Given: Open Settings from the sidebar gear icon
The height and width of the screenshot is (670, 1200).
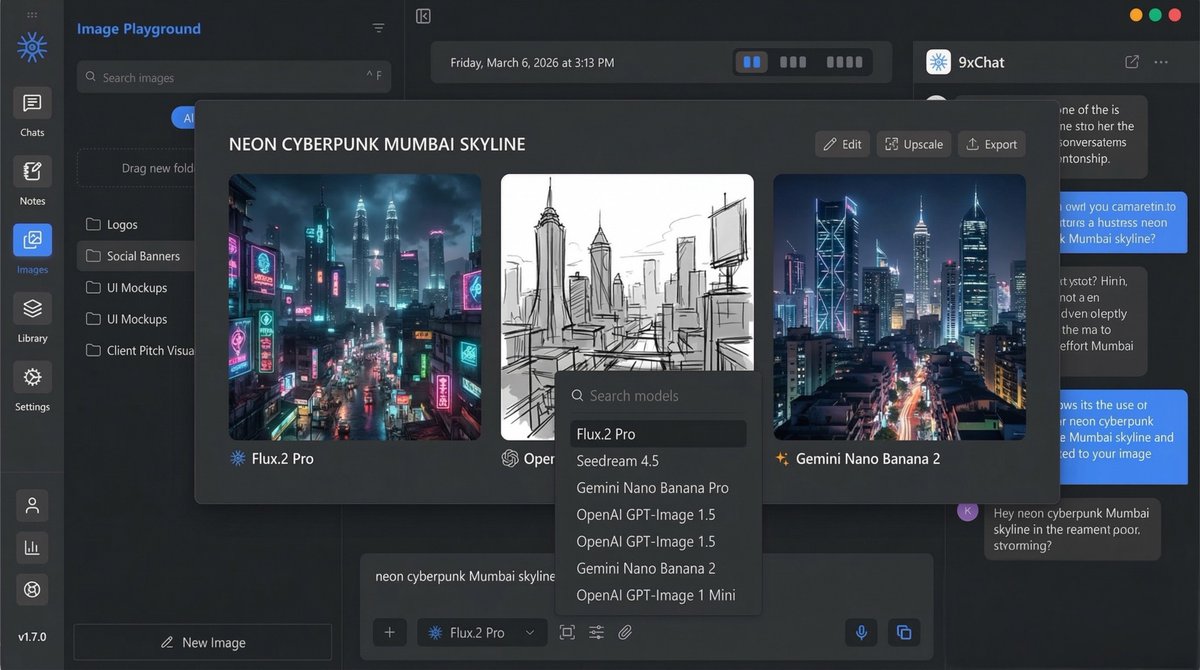Looking at the screenshot, I should [x=32, y=378].
